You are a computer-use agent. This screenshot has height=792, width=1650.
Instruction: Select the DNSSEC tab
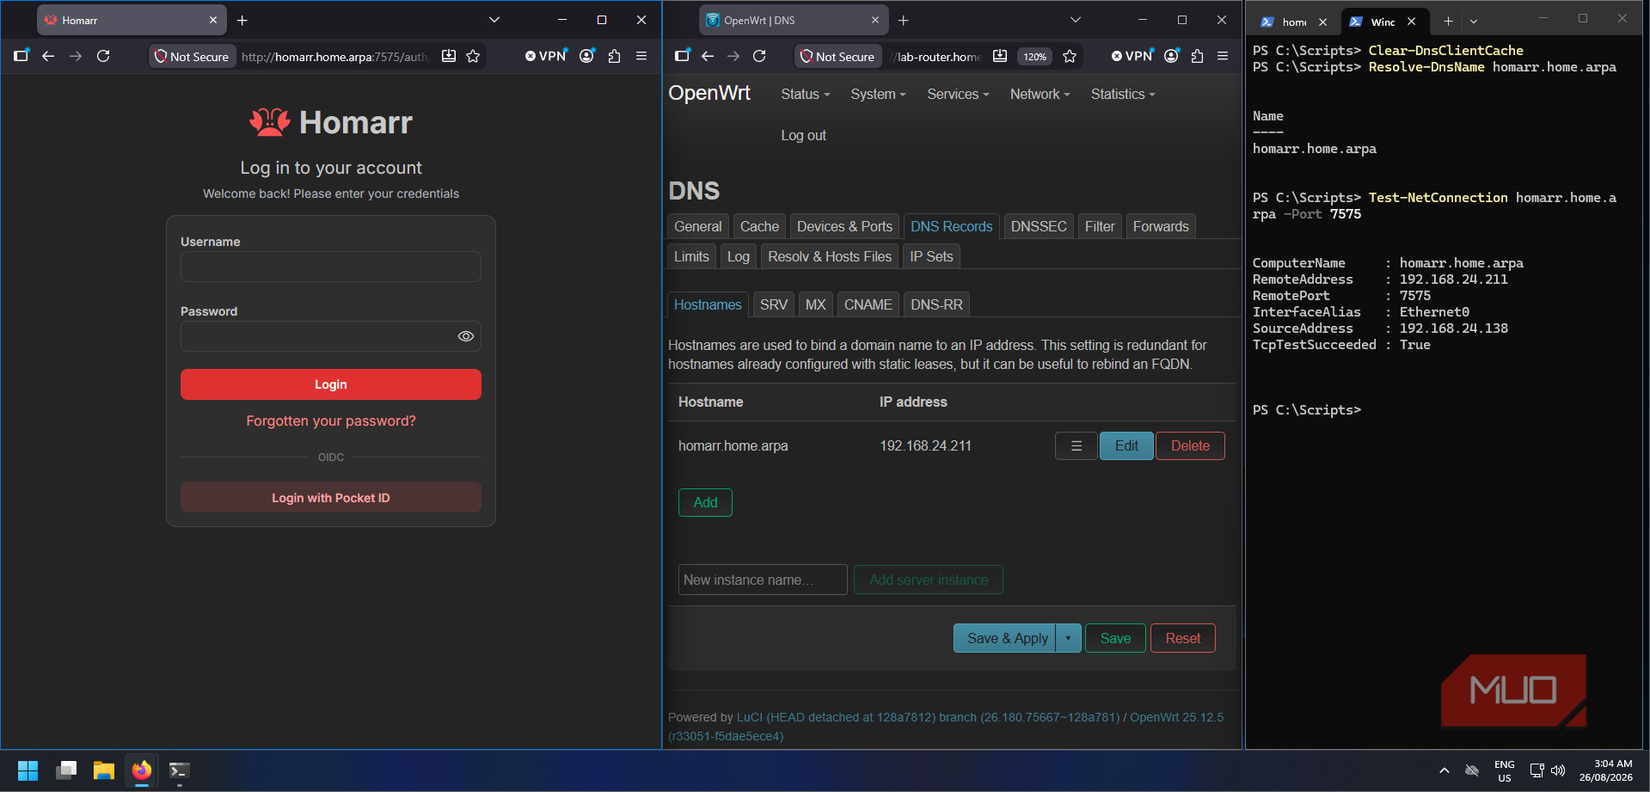(x=1038, y=226)
